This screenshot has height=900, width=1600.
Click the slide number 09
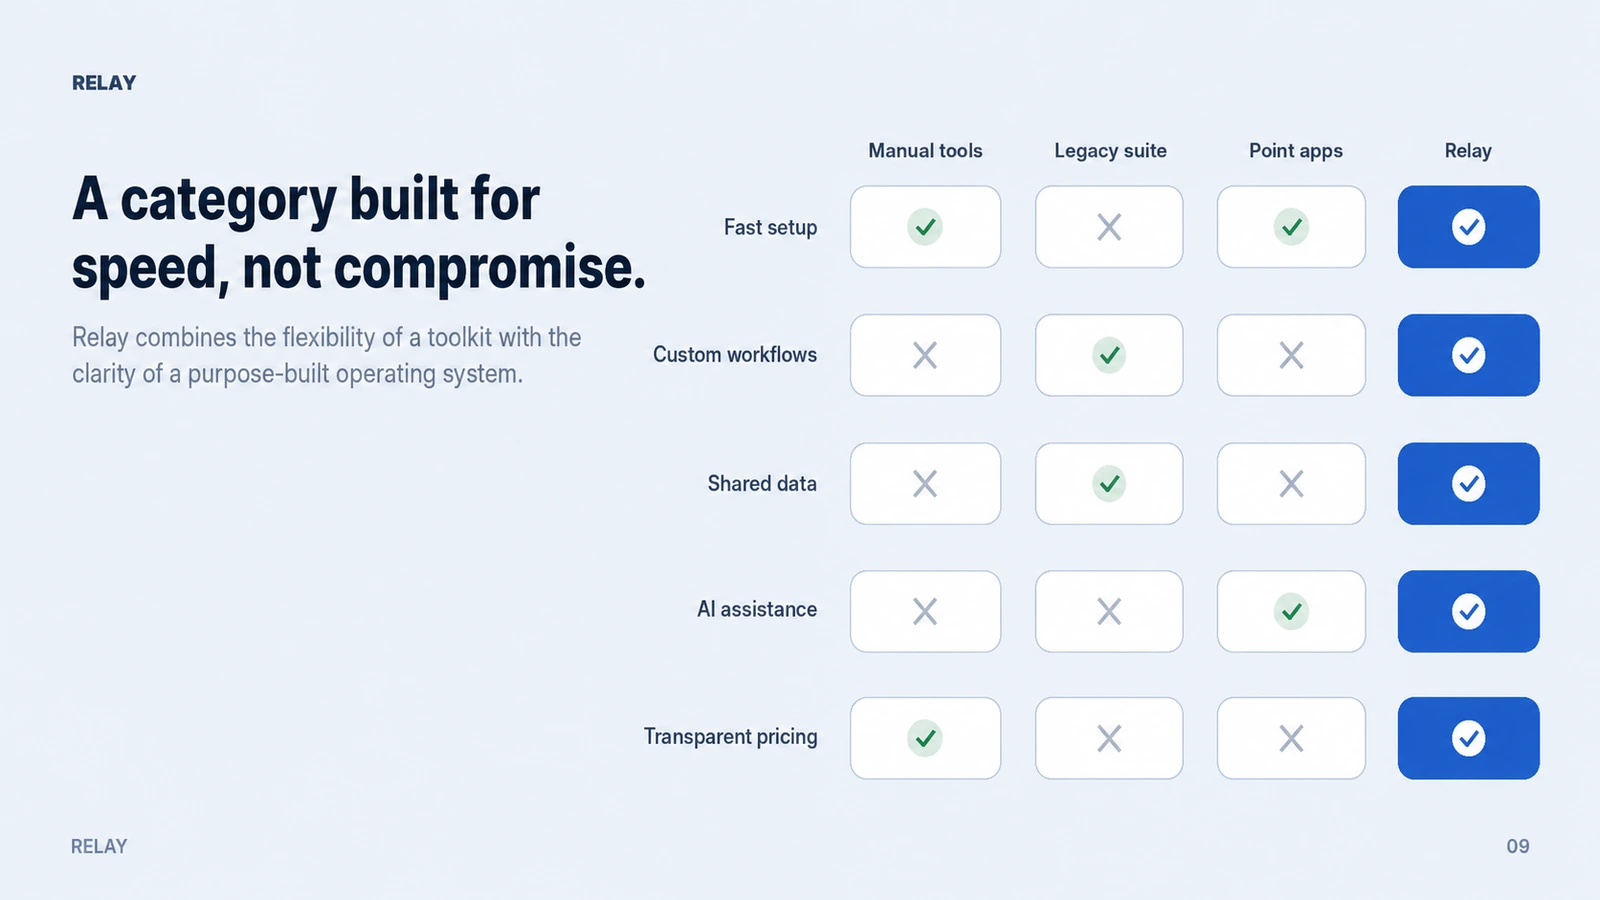[1518, 846]
